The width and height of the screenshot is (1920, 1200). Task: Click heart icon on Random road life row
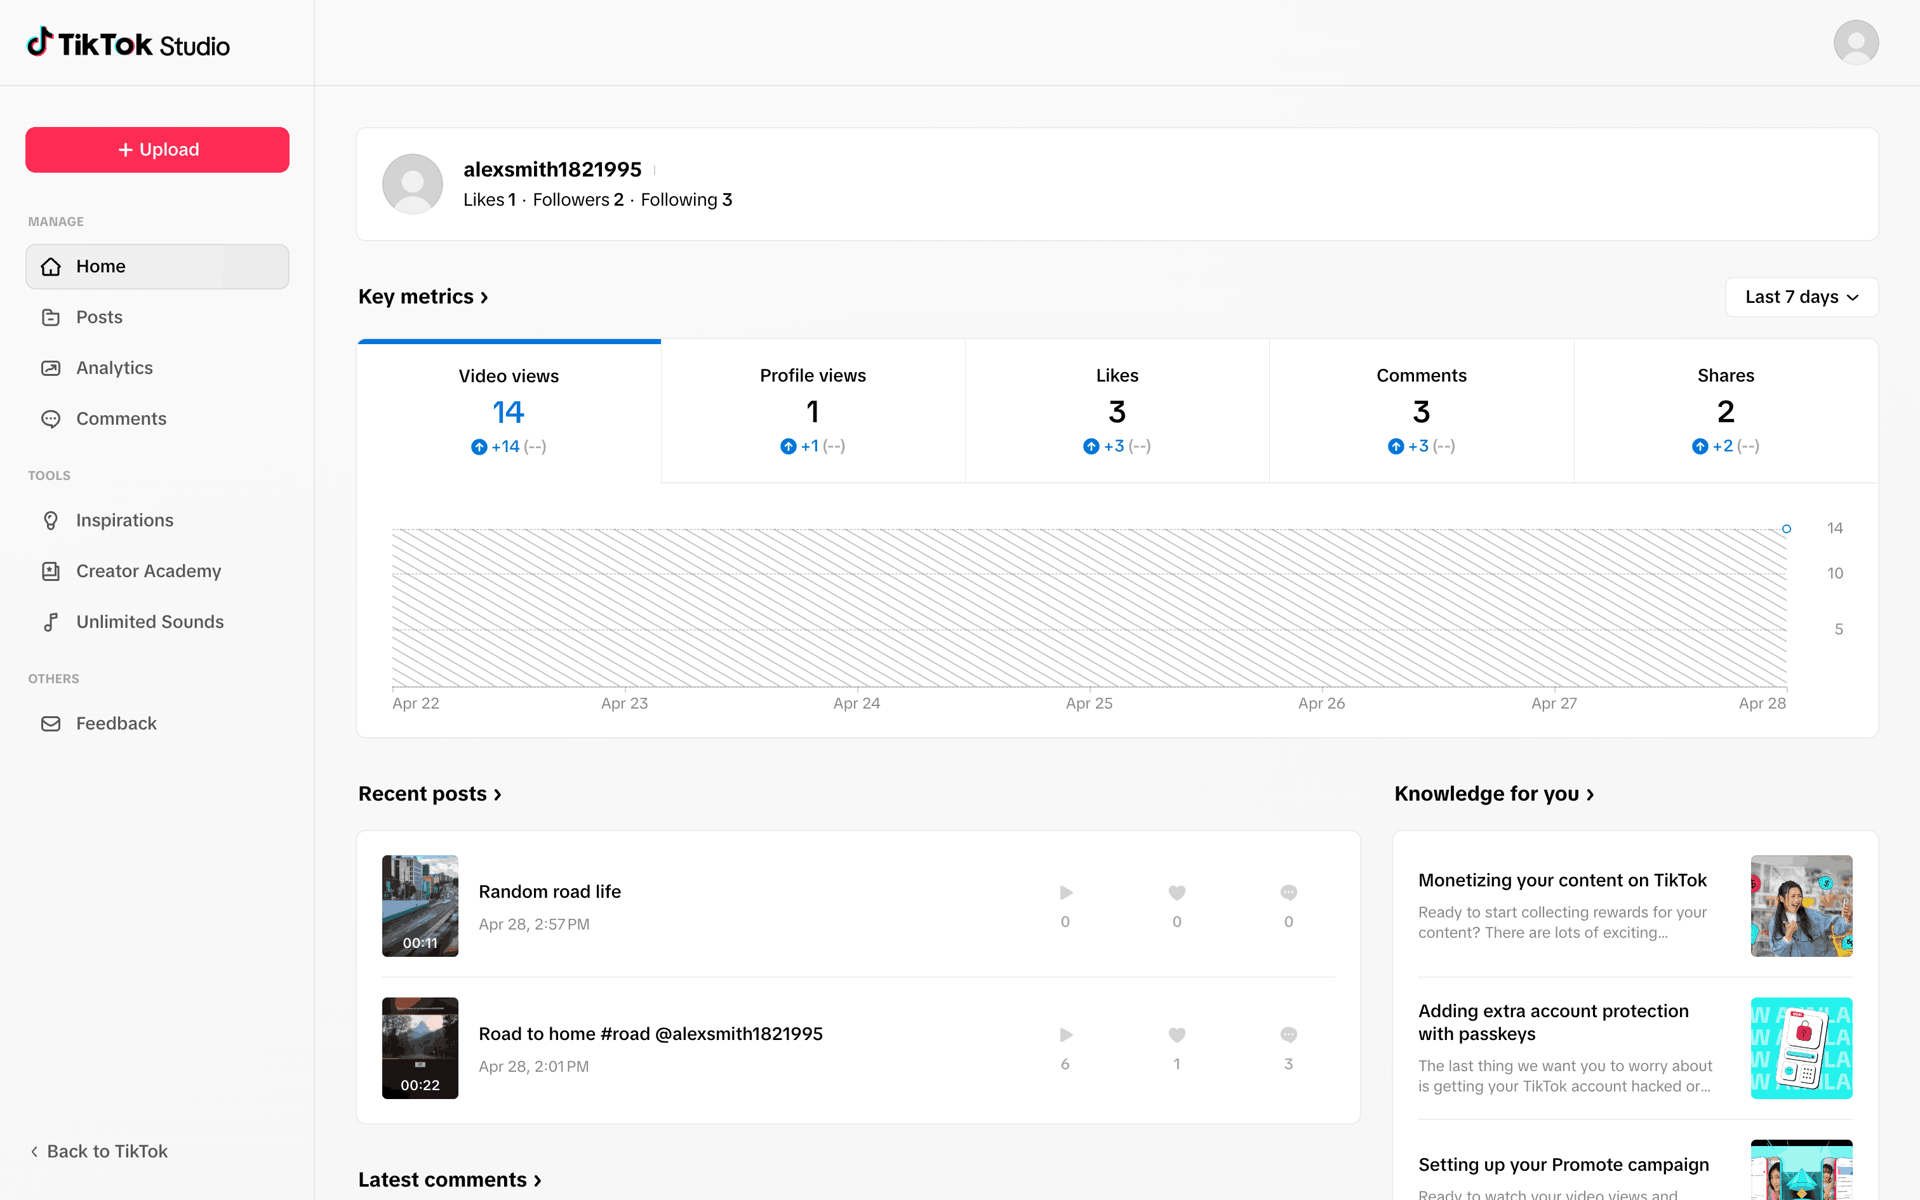pyautogui.click(x=1177, y=892)
